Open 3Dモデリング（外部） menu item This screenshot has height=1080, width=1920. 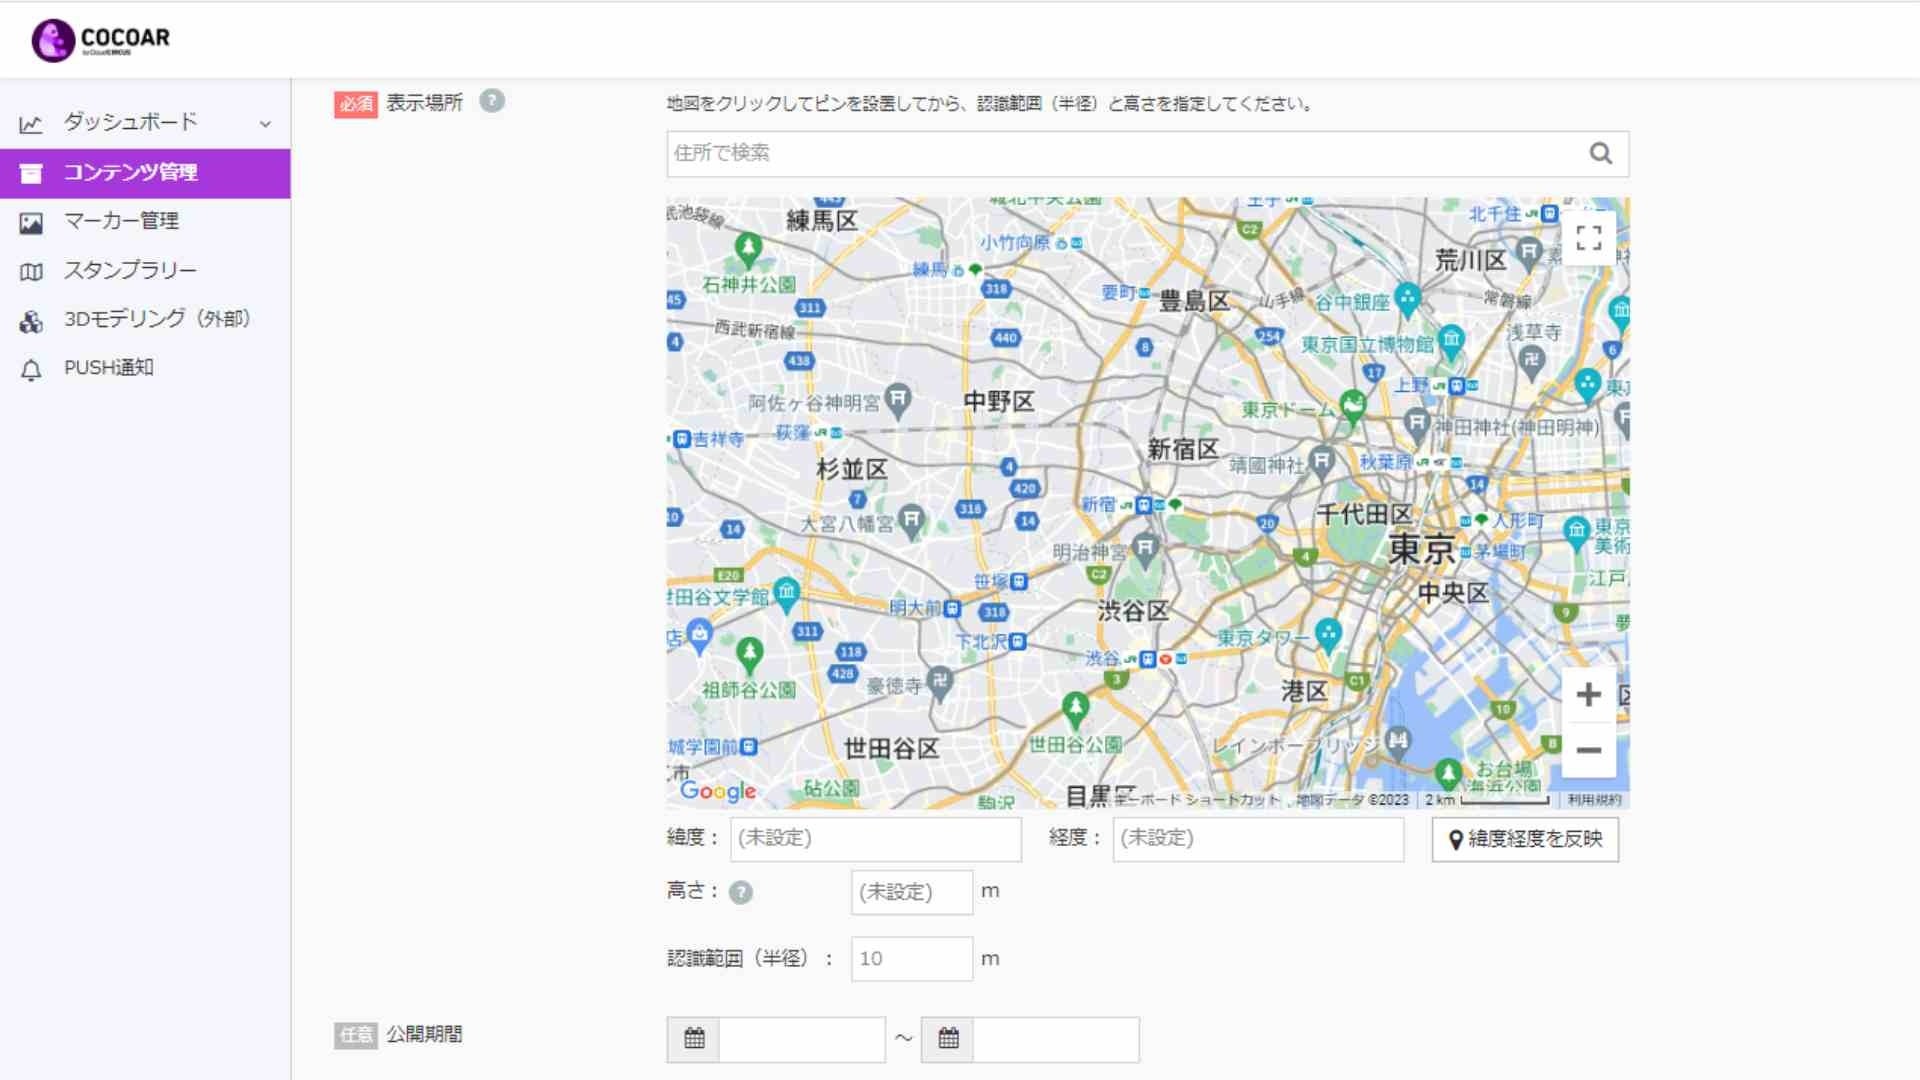156,319
